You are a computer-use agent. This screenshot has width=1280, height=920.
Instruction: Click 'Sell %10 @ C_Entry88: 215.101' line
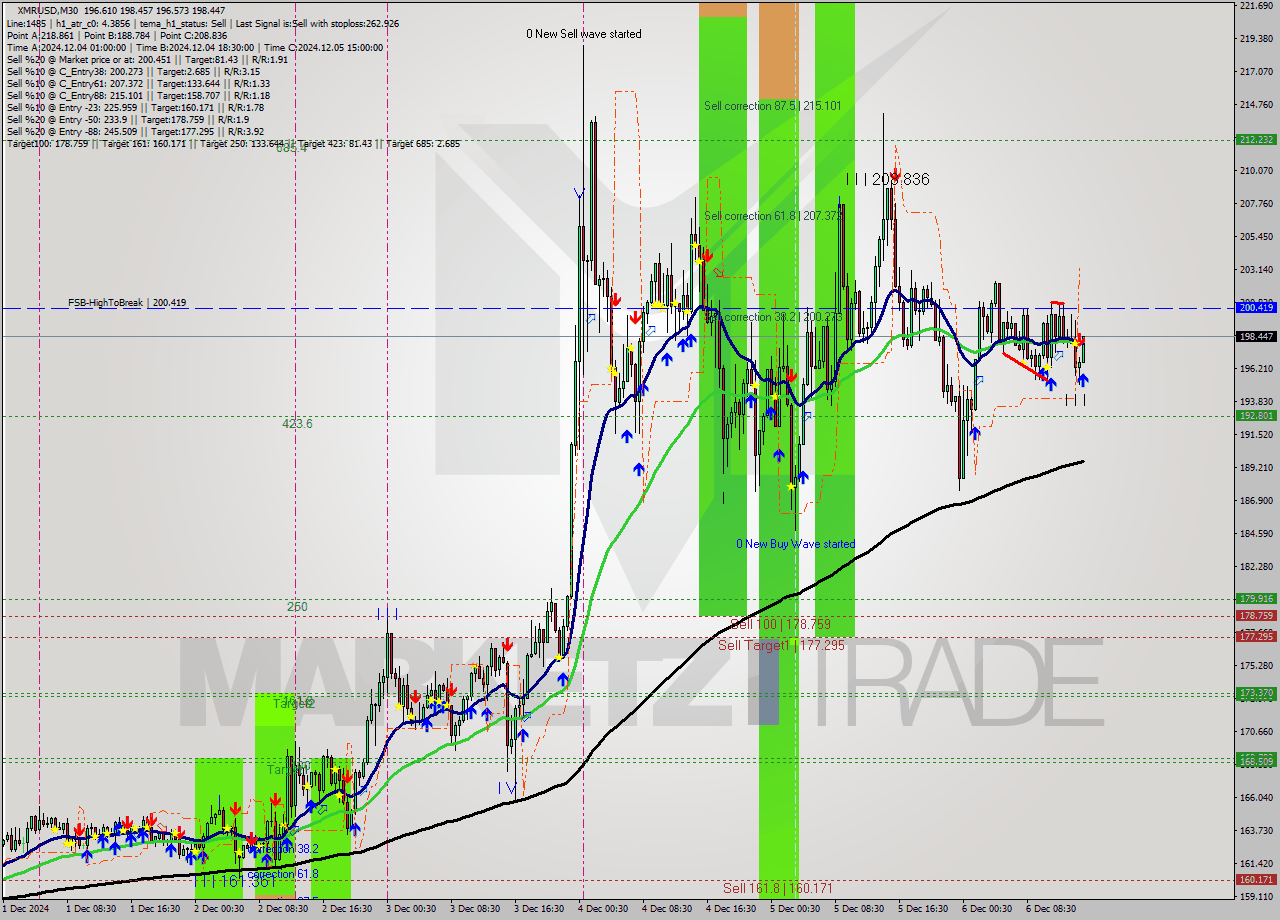[138, 96]
